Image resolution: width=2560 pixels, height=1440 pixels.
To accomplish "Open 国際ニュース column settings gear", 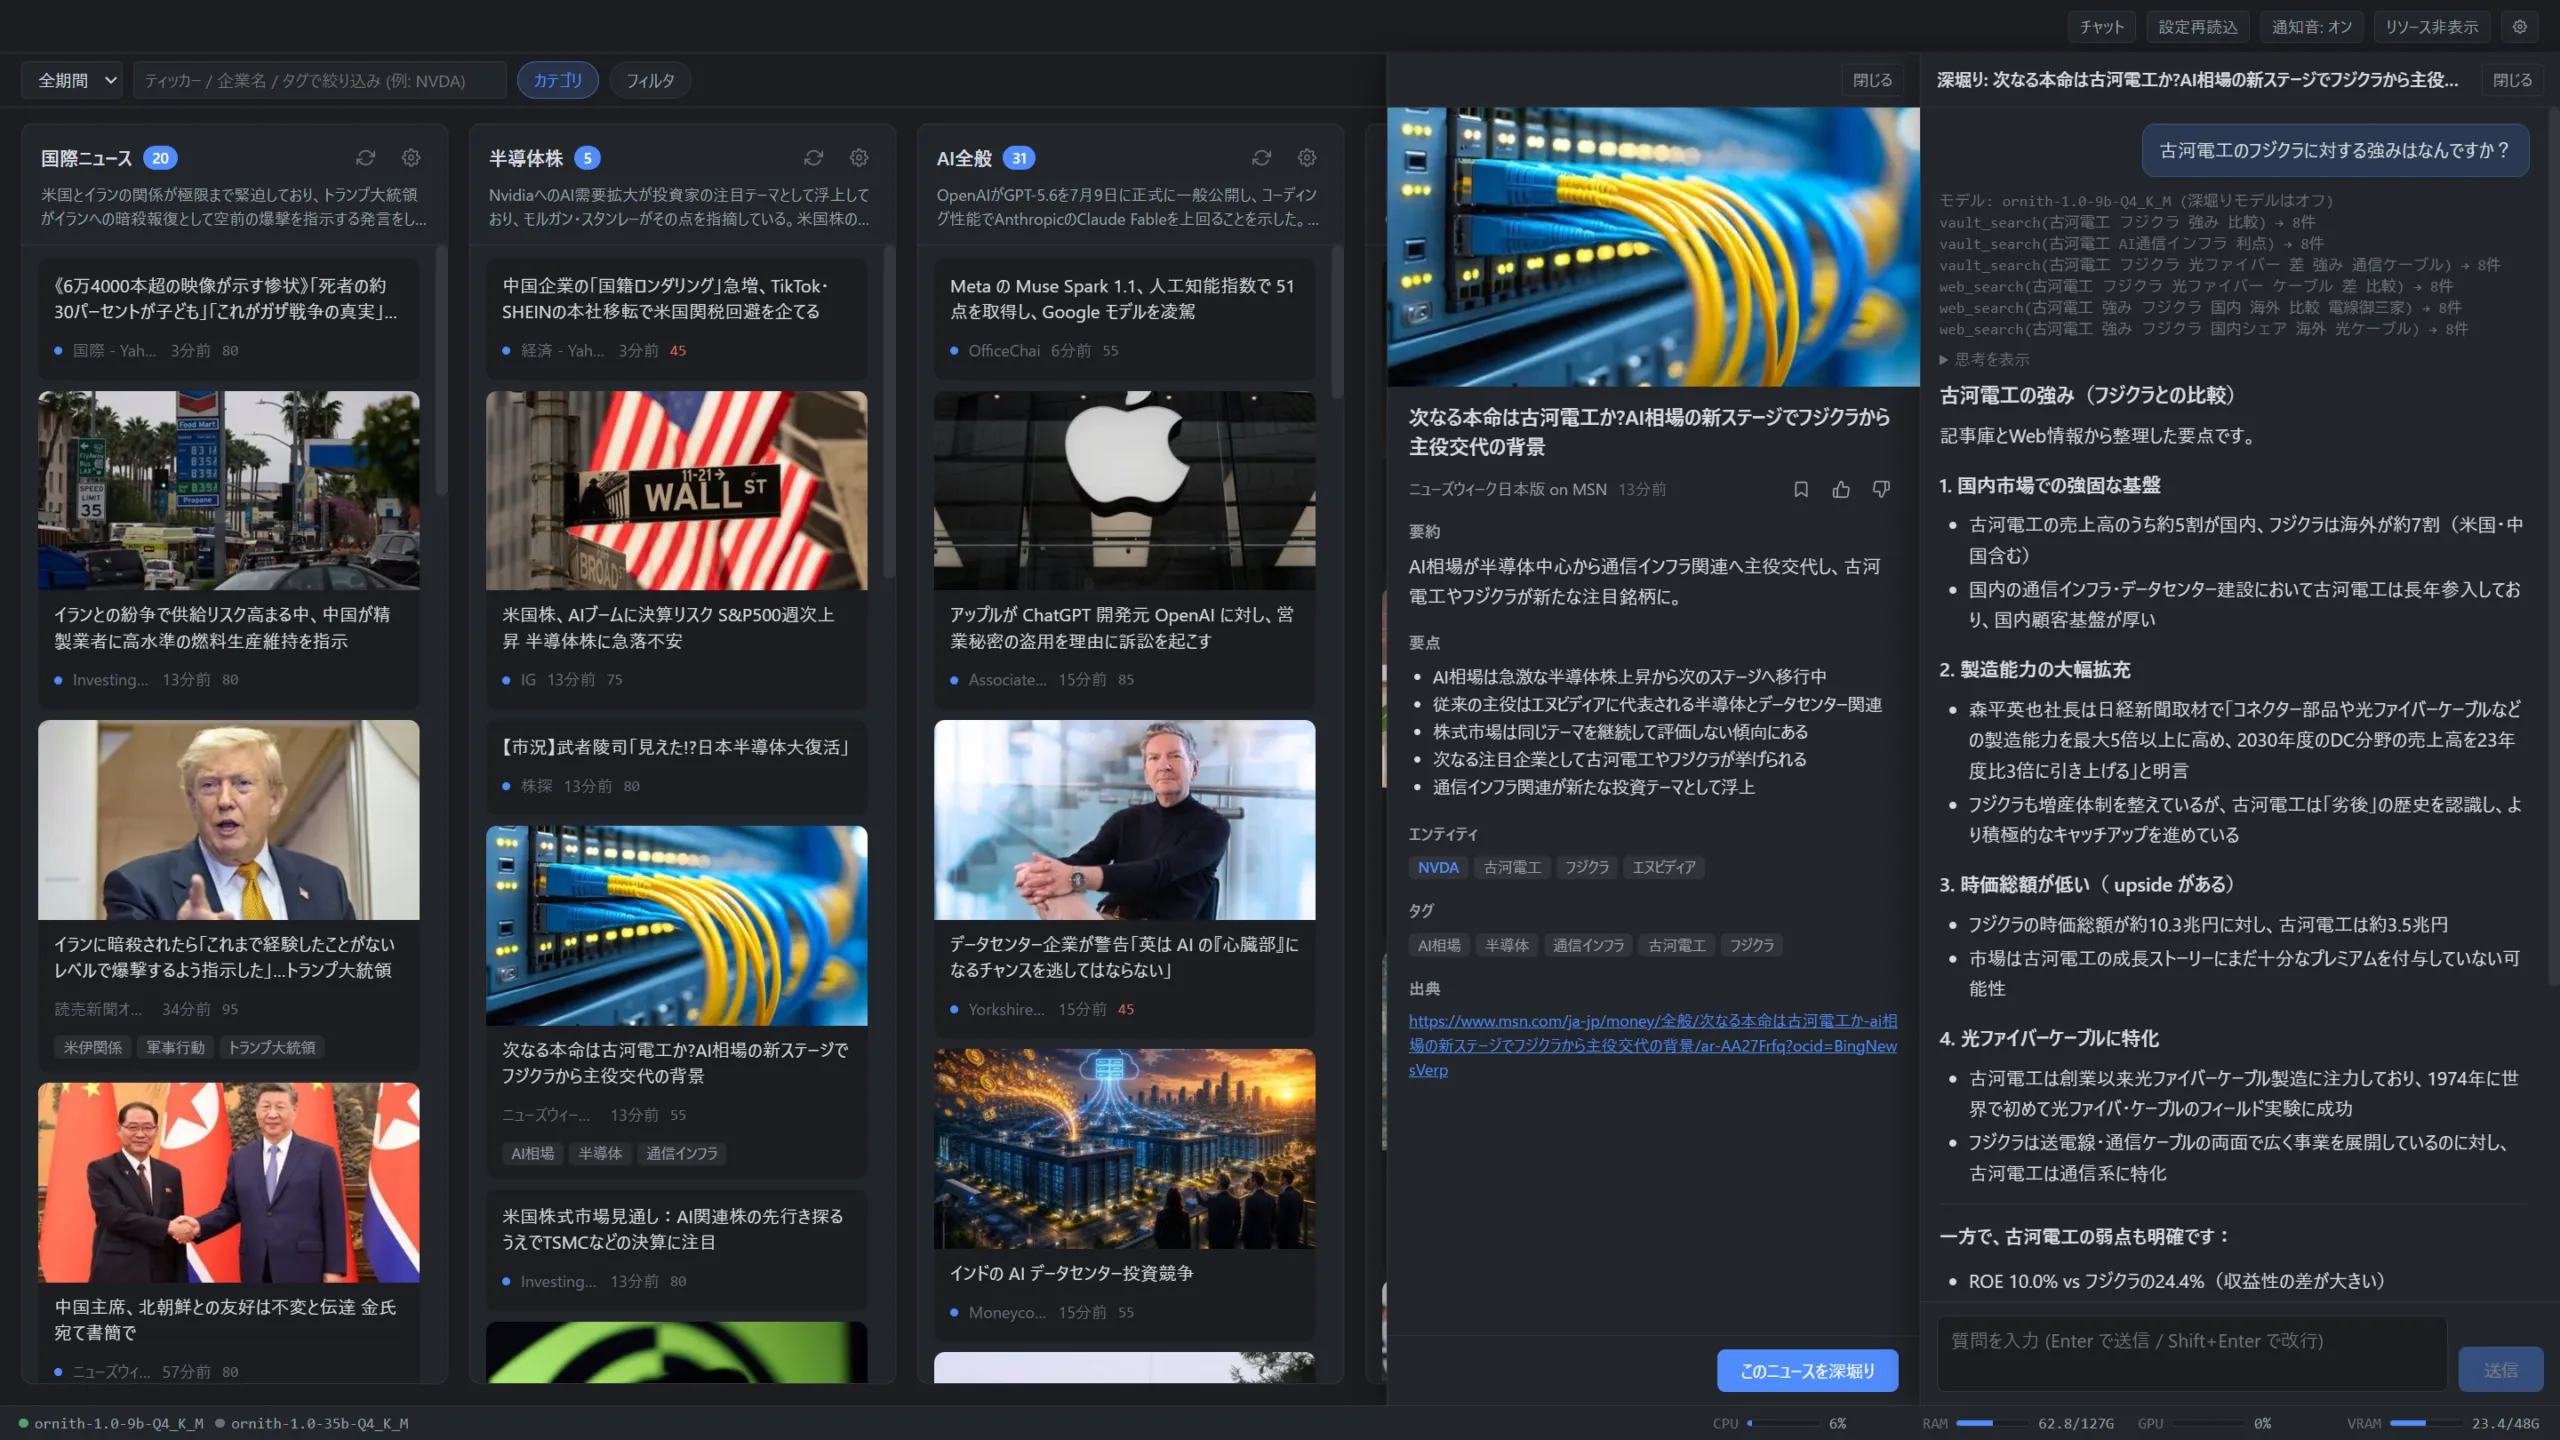I will 411,158.
